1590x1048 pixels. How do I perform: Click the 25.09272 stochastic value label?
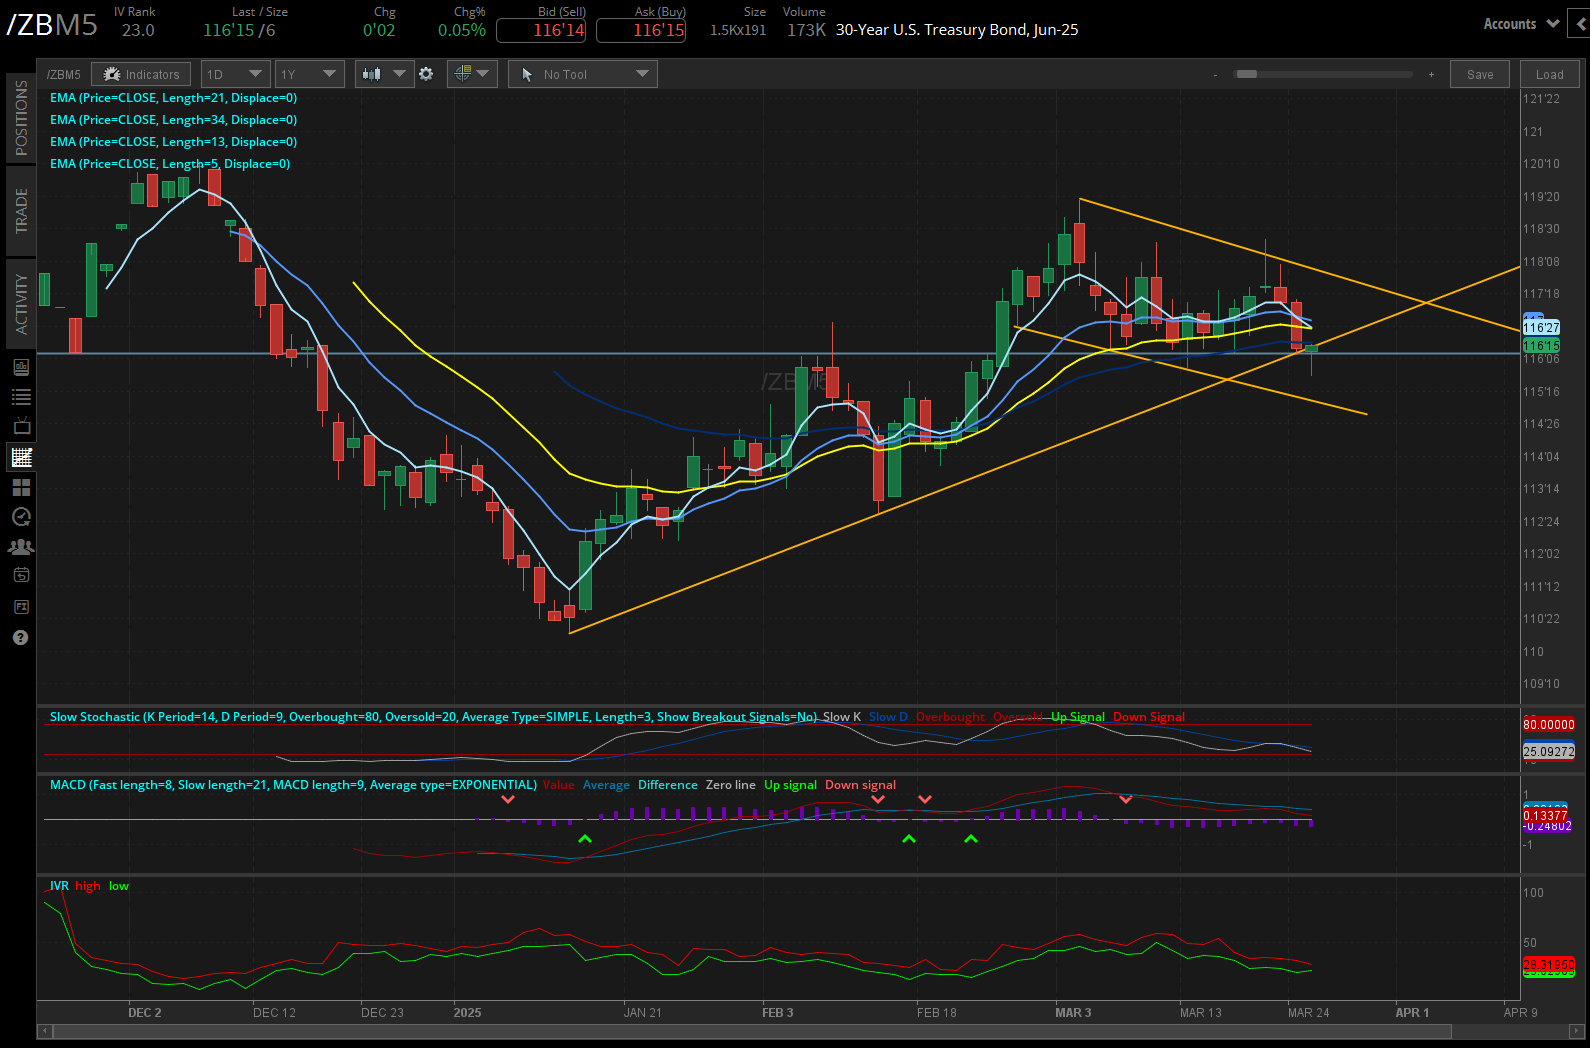click(1549, 751)
